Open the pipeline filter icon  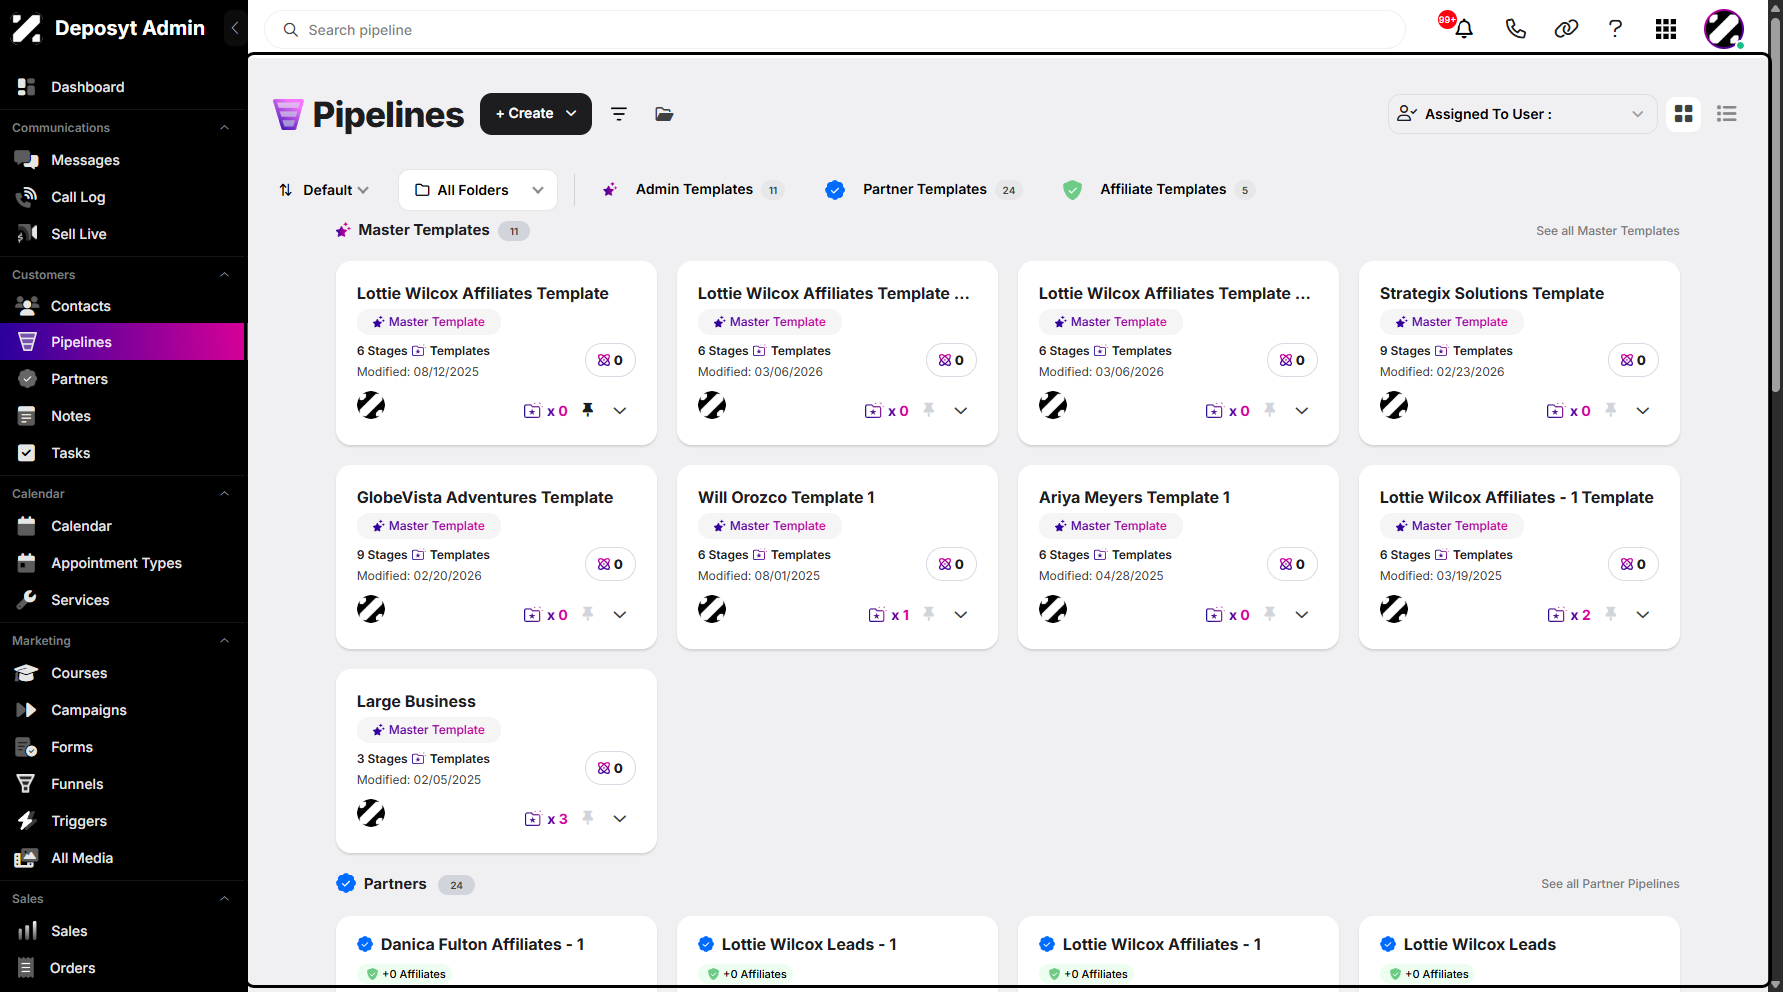619,114
